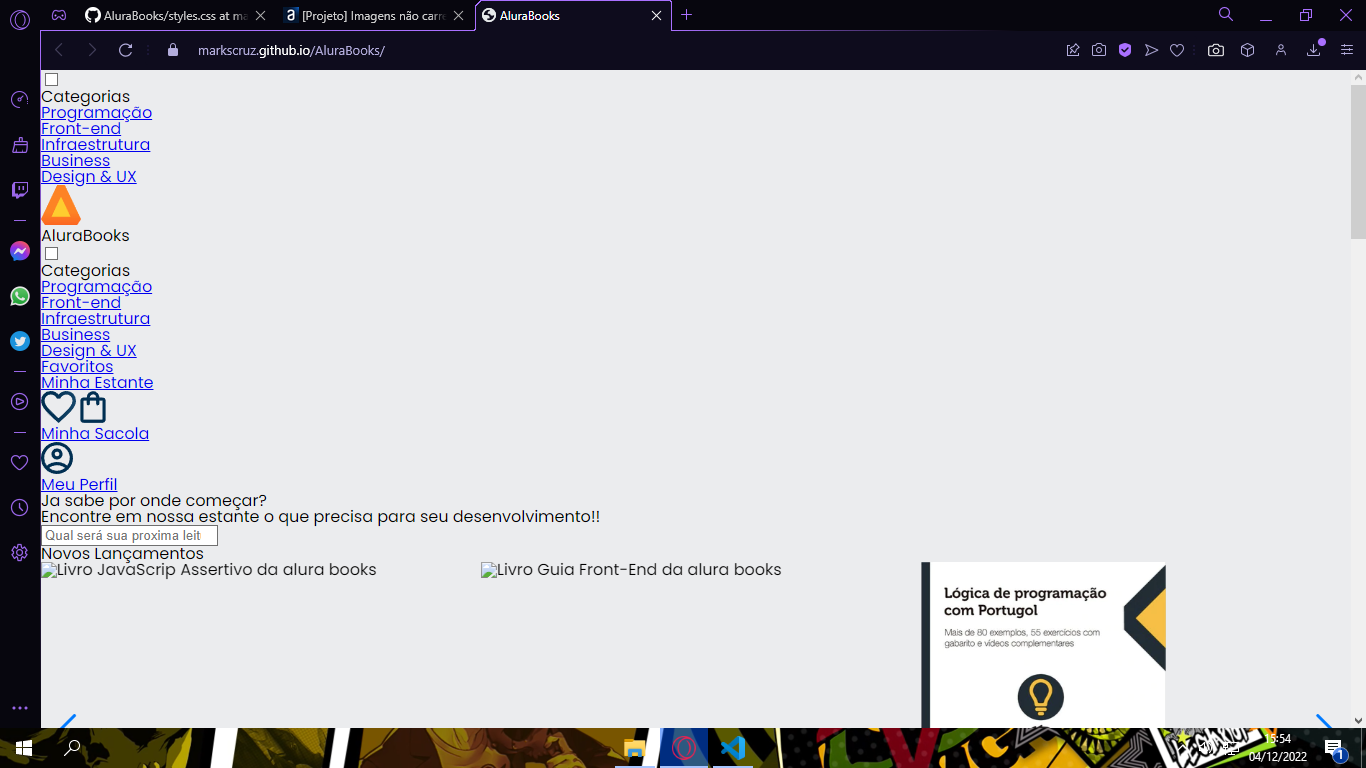Open Infraestrutura link in second Categorias list

click(95, 319)
